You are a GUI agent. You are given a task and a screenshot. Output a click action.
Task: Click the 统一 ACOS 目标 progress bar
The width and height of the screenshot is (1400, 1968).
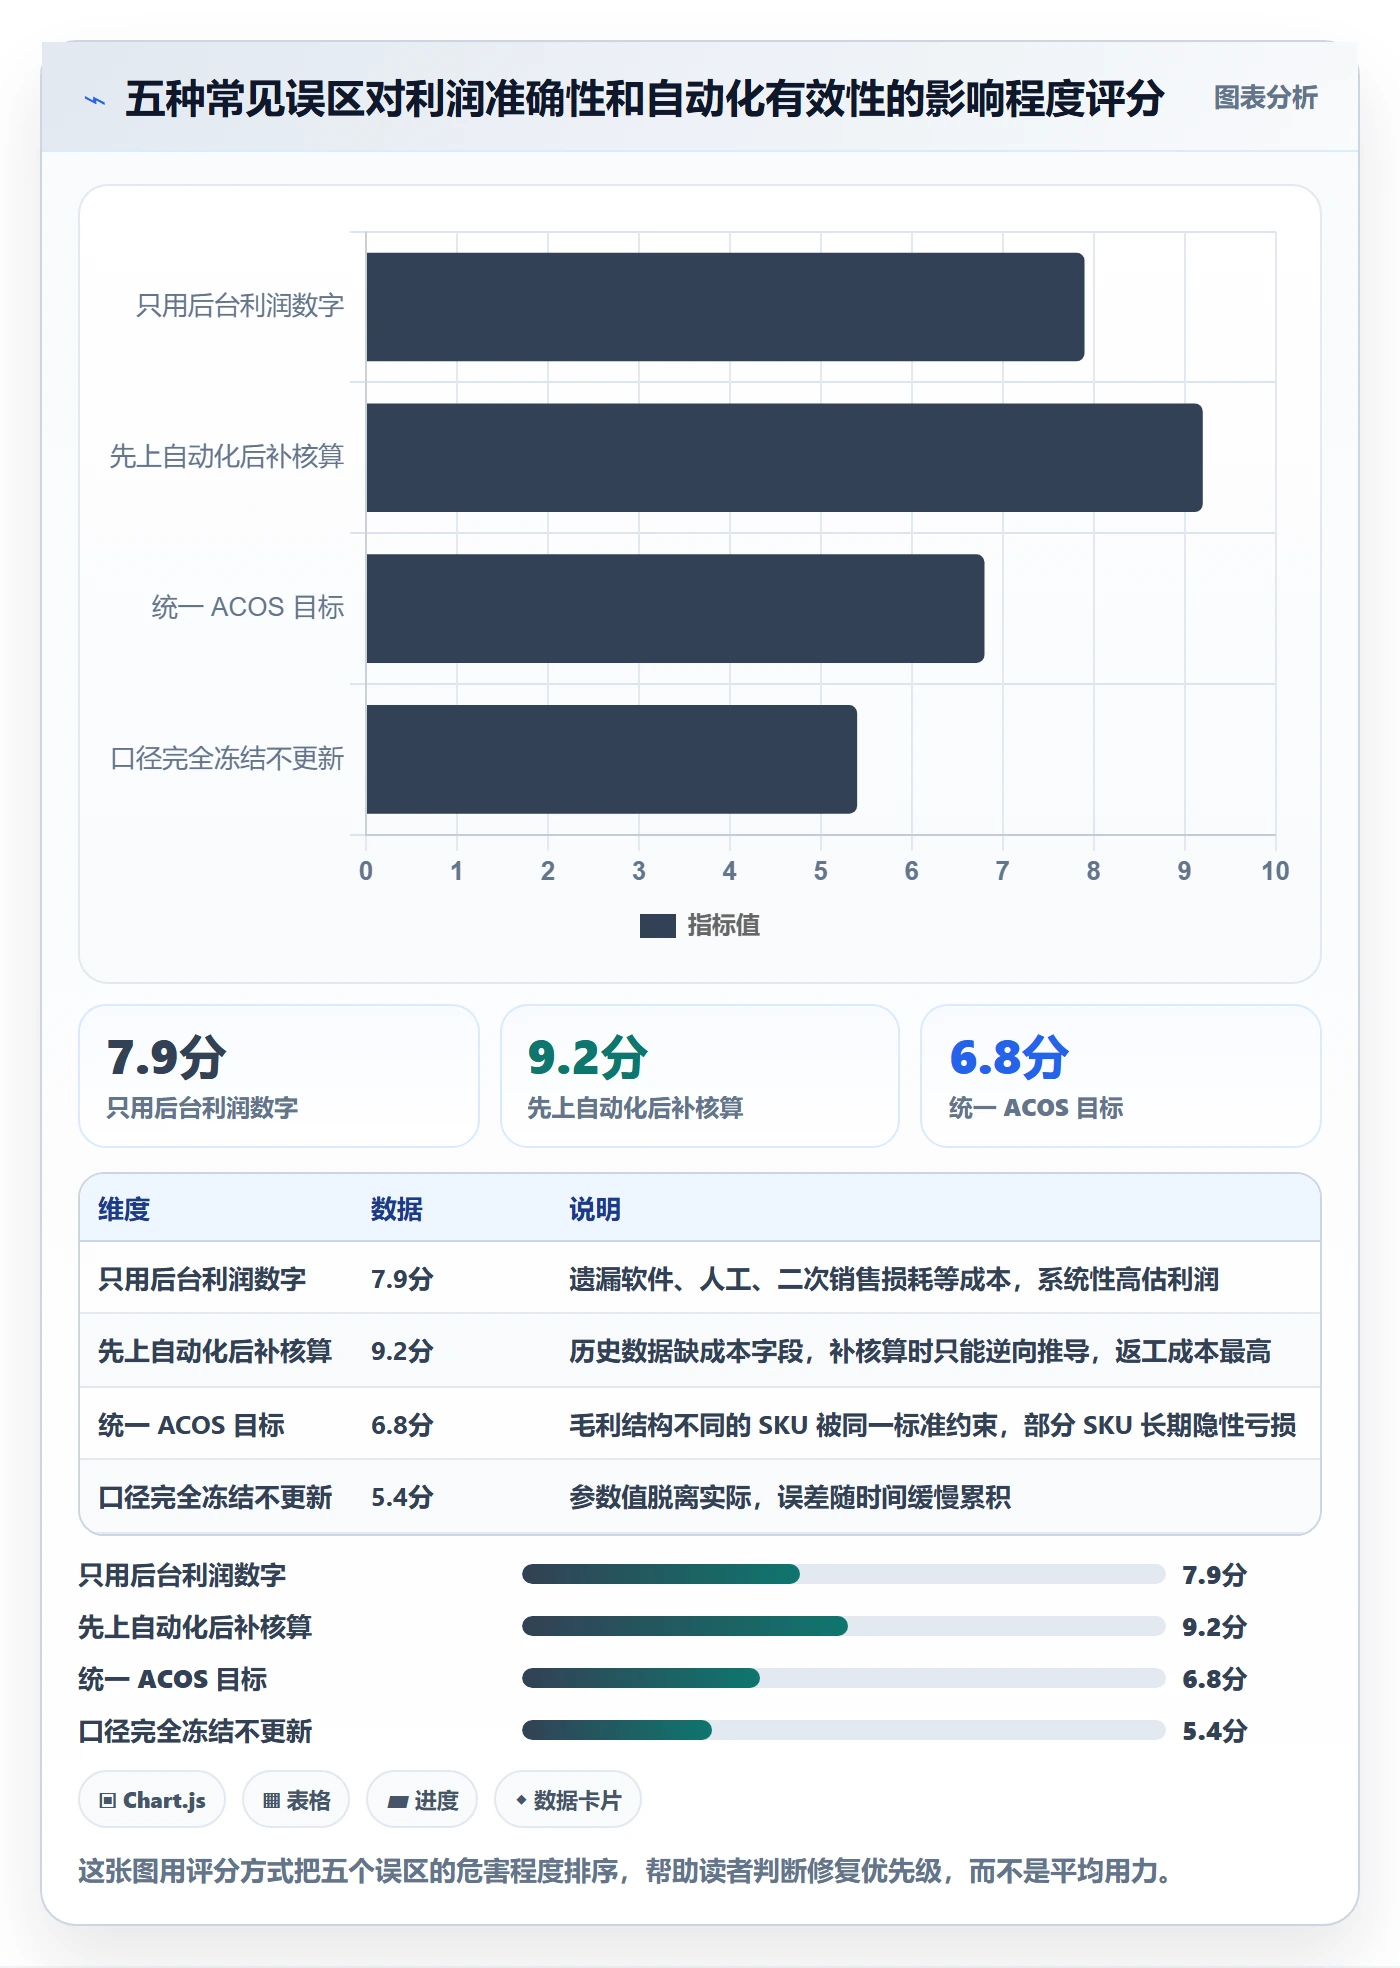843,1679
